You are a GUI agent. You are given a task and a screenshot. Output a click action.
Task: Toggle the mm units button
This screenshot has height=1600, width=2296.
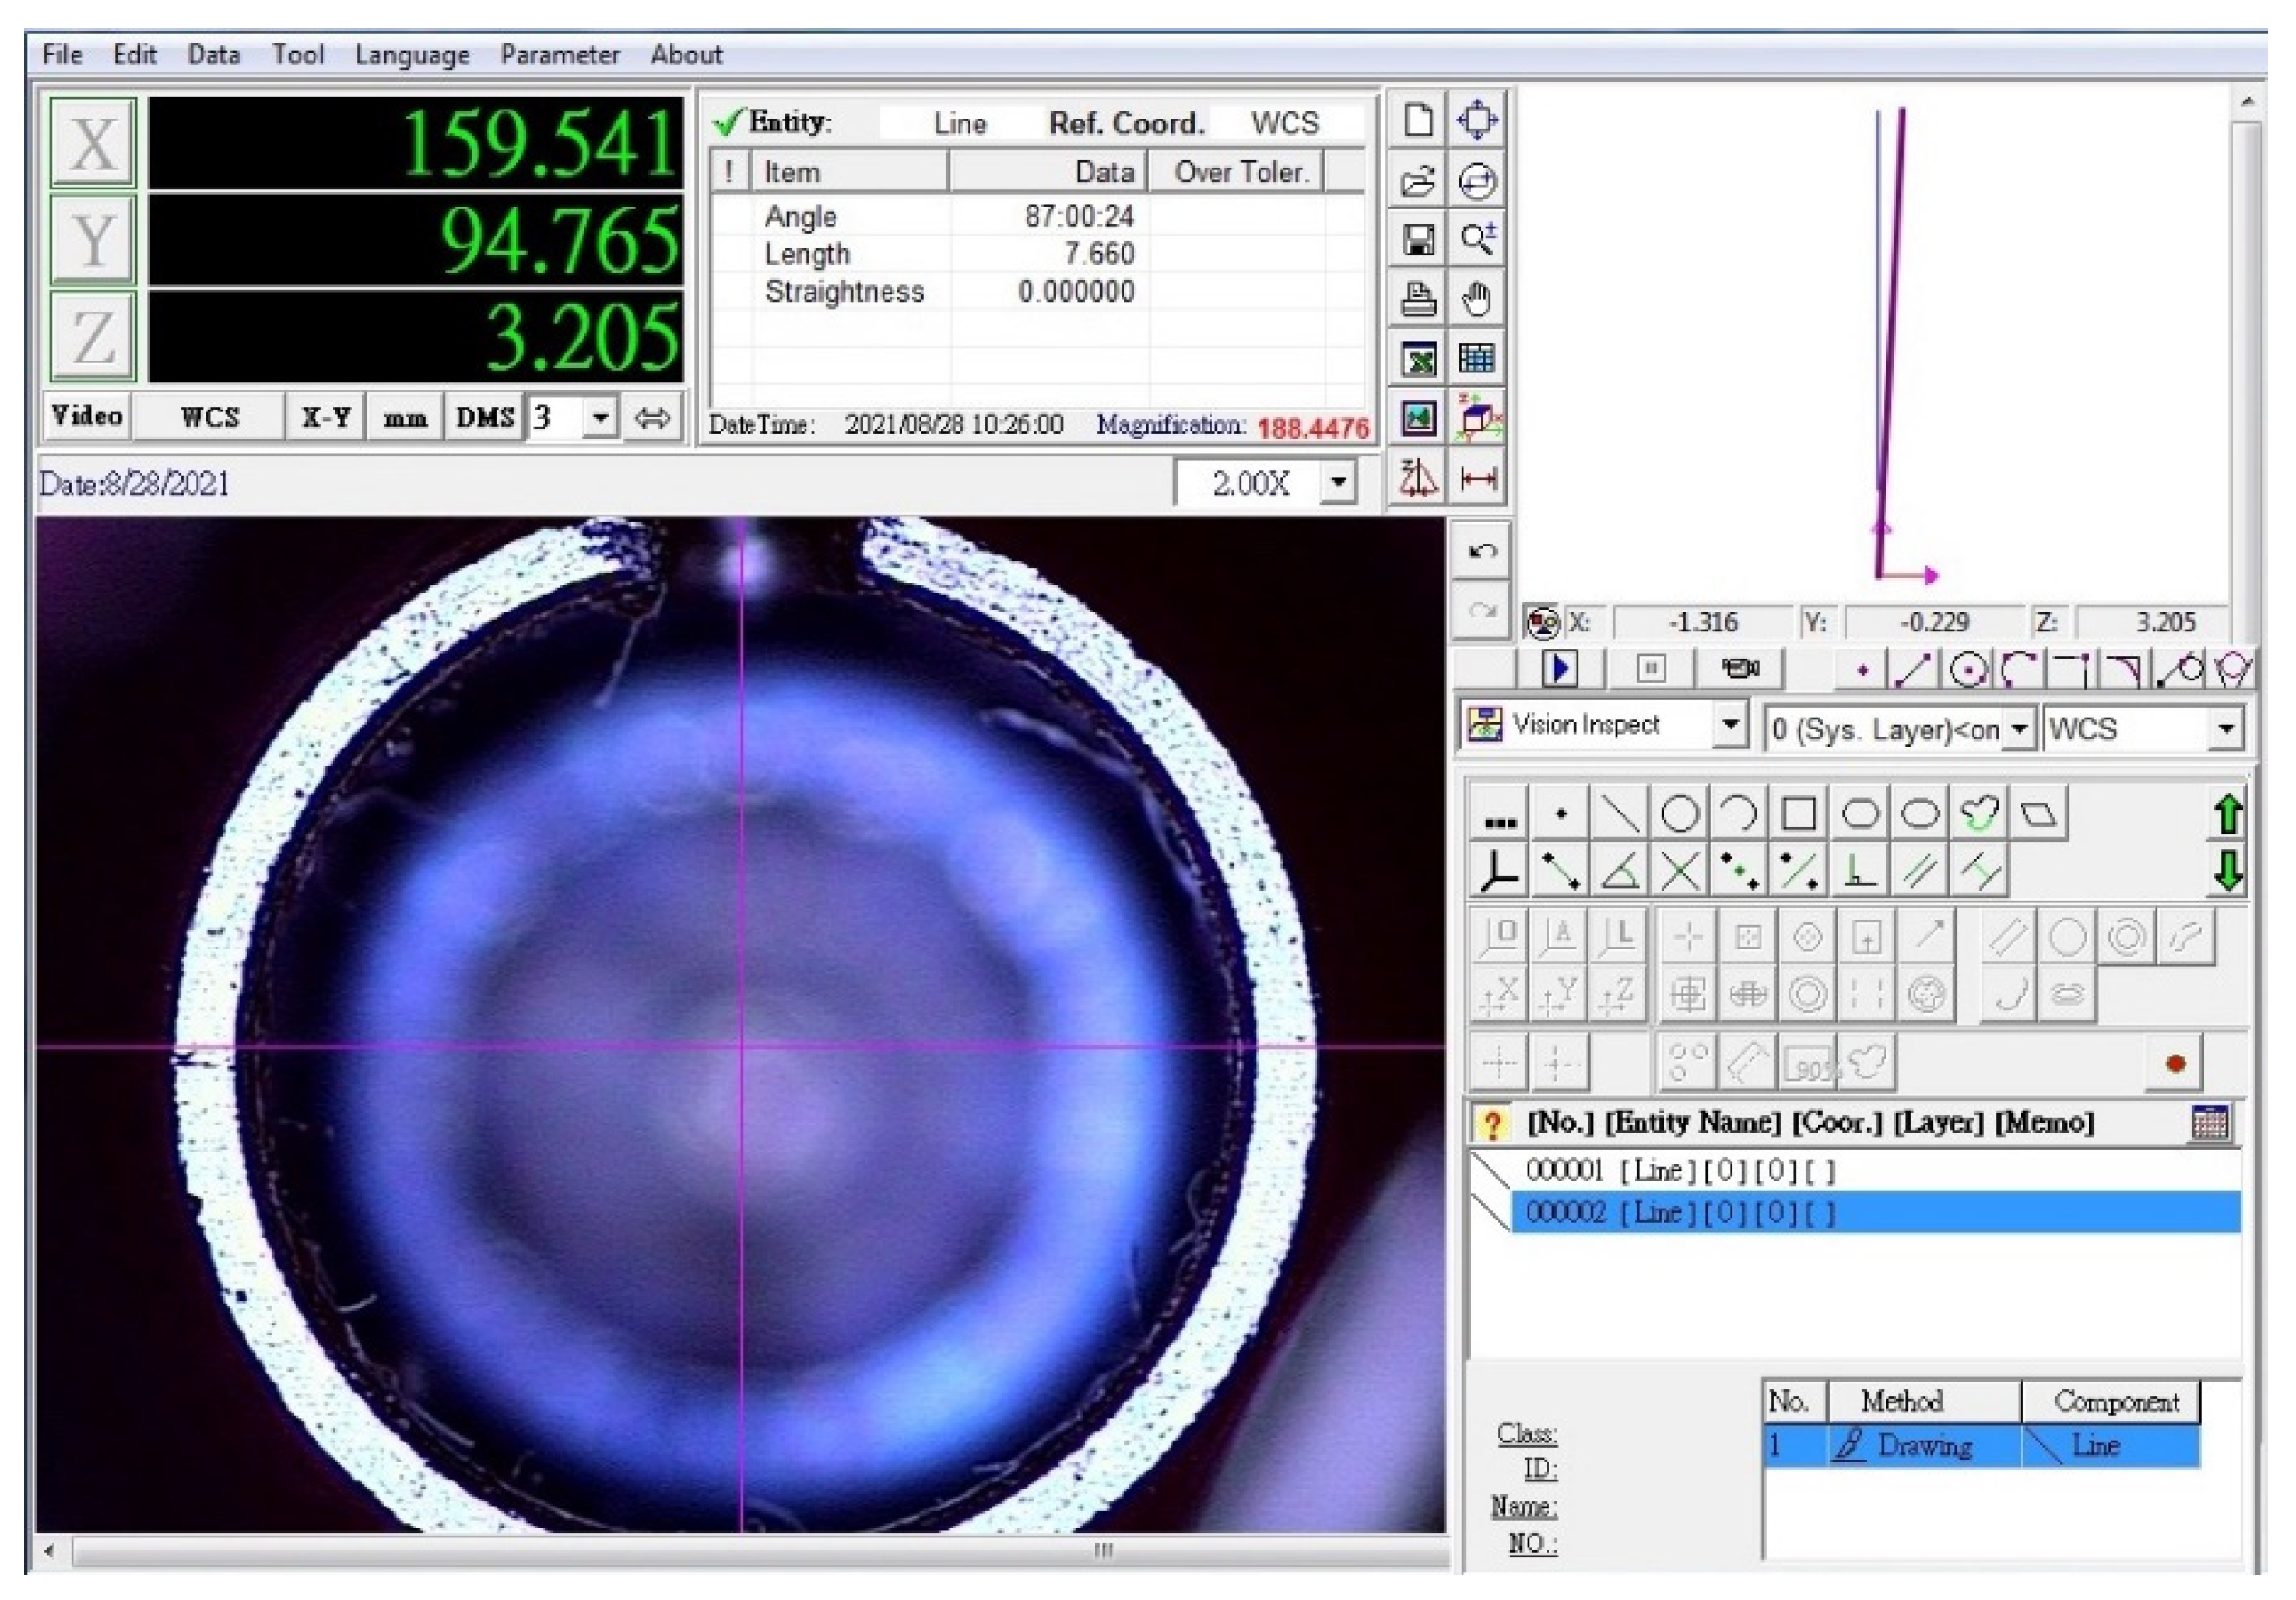pyautogui.click(x=405, y=417)
